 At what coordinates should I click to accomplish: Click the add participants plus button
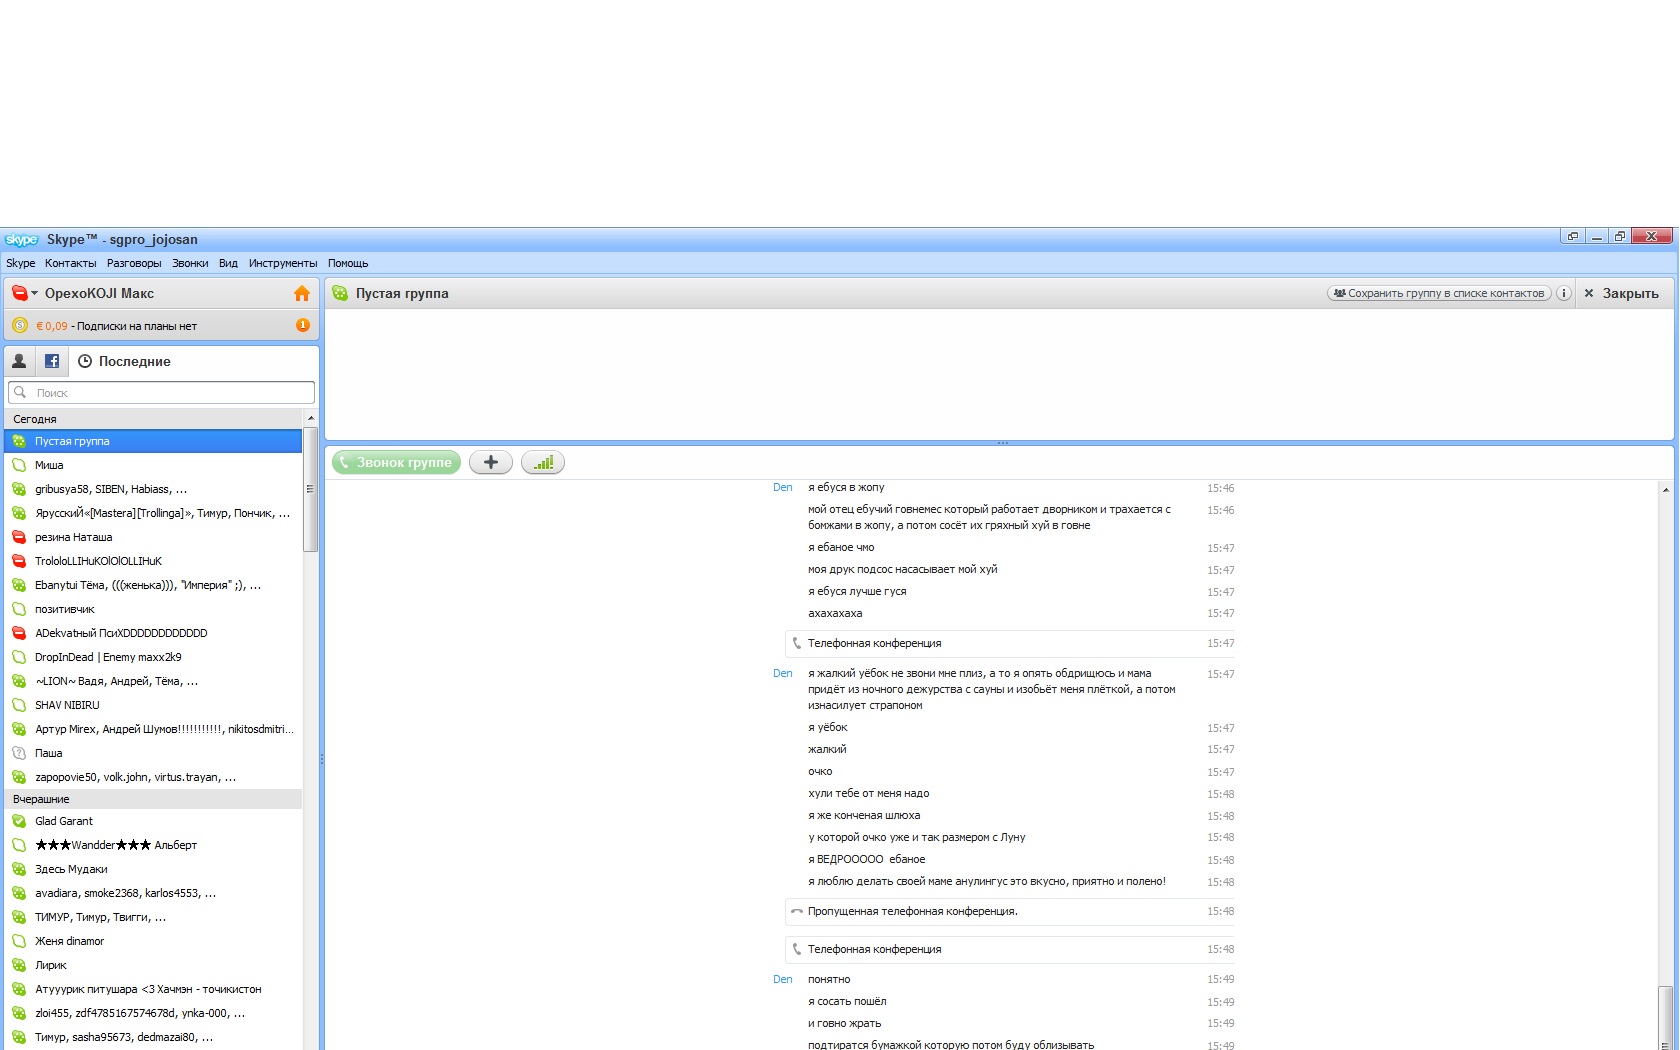pyautogui.click(x=490, y=462)
